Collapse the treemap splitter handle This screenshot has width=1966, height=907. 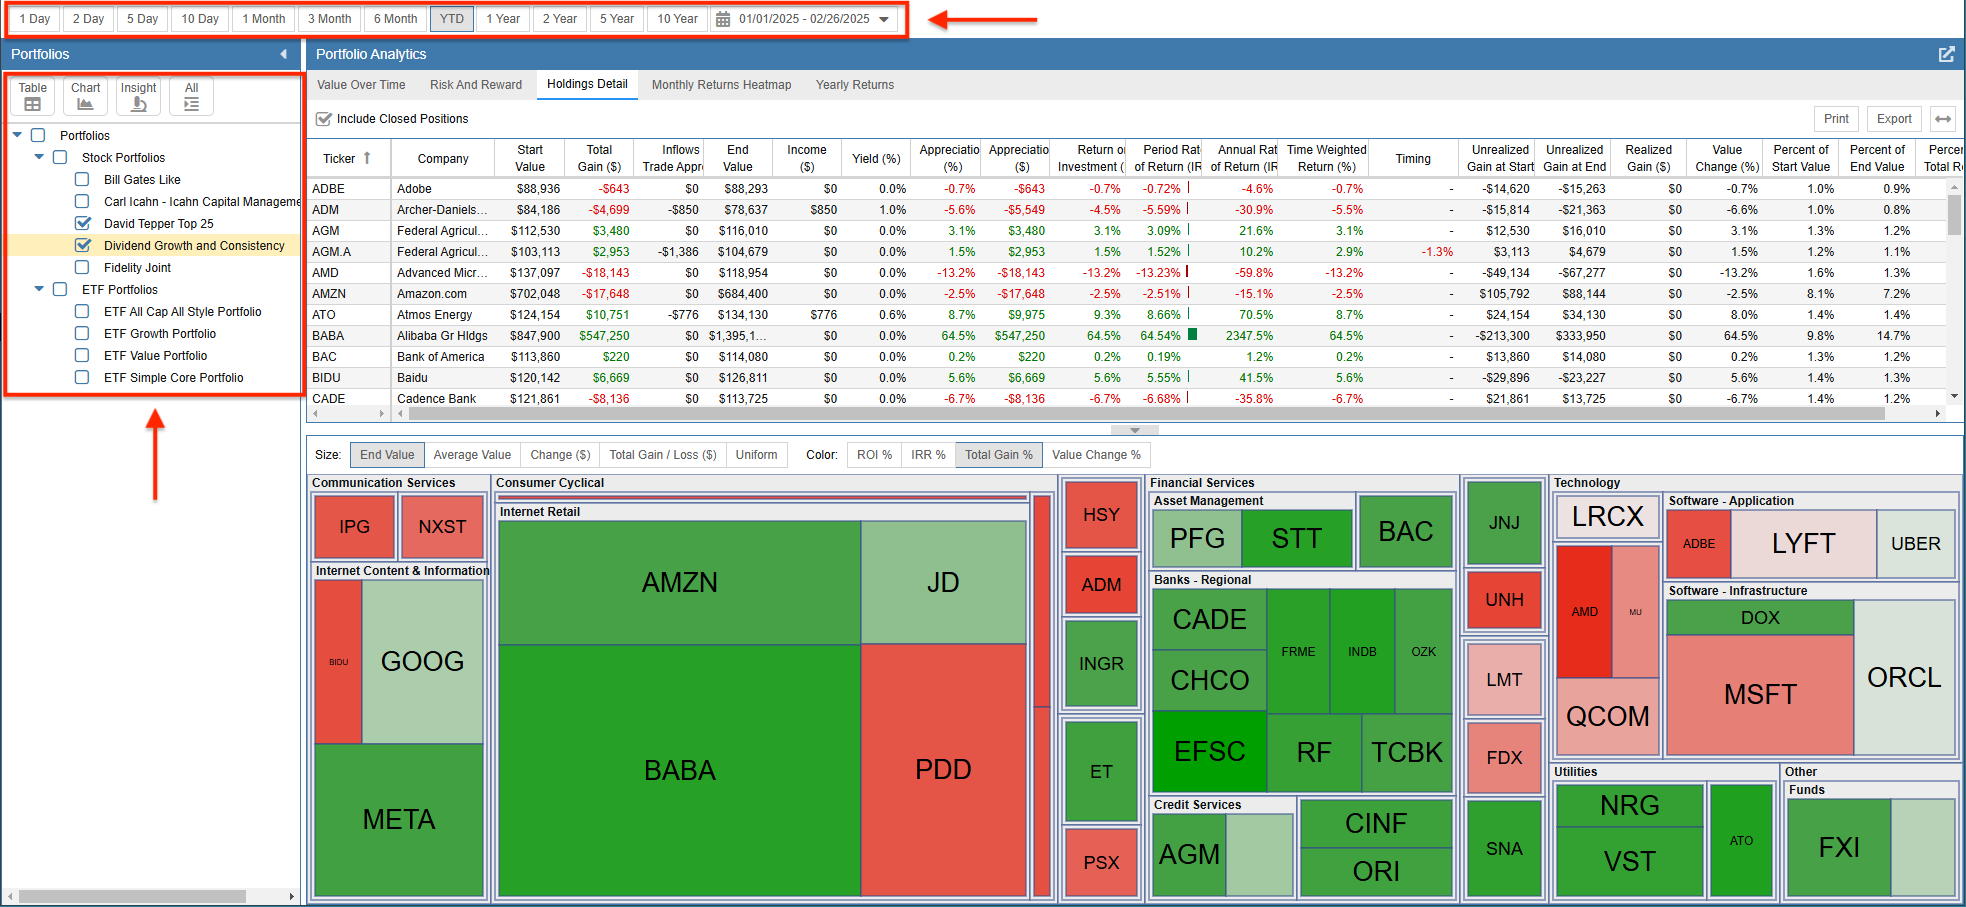(1134, 430)
